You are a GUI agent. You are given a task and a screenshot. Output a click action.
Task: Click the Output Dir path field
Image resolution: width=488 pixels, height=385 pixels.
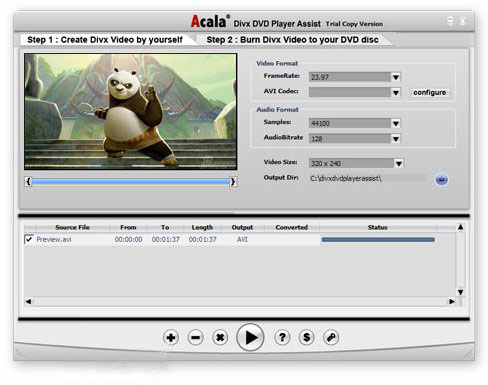367,179
